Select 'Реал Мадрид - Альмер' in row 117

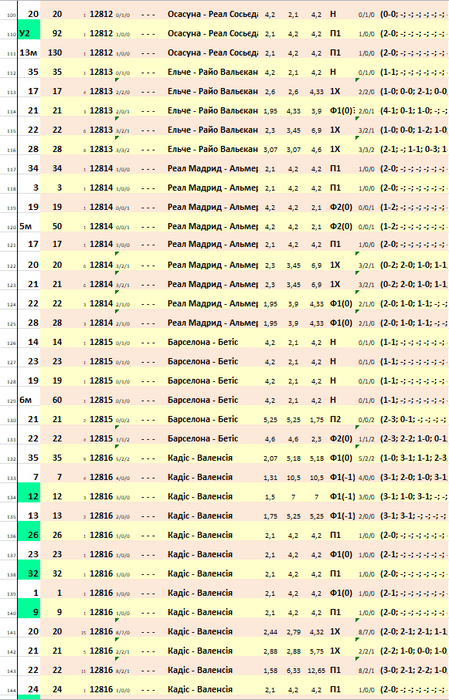[x=213, y=168]
